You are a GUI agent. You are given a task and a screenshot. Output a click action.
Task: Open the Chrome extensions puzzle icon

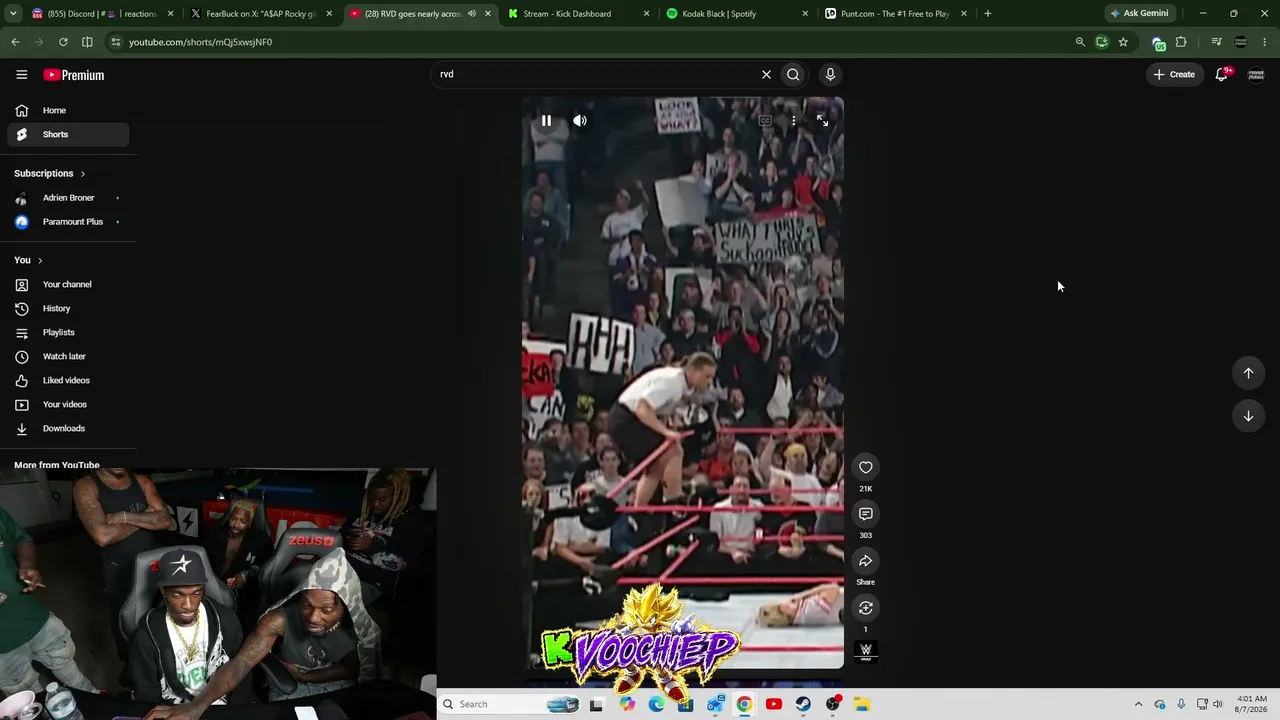[1181, 42]
